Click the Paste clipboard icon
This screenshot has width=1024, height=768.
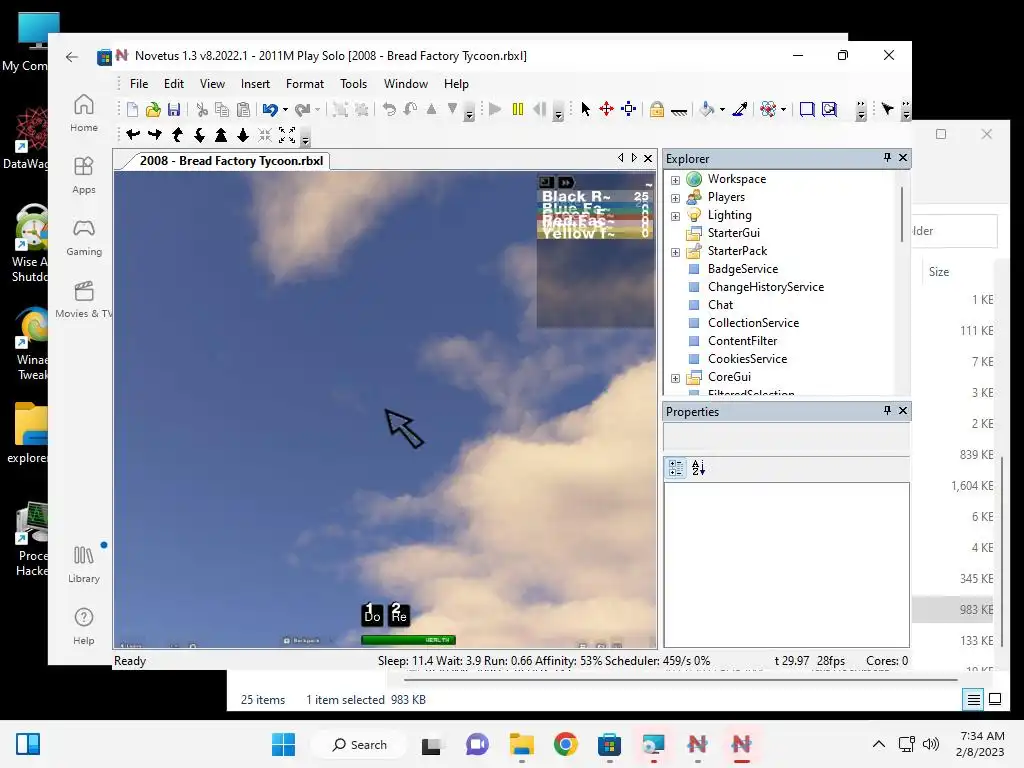click(x=244, y=109)
